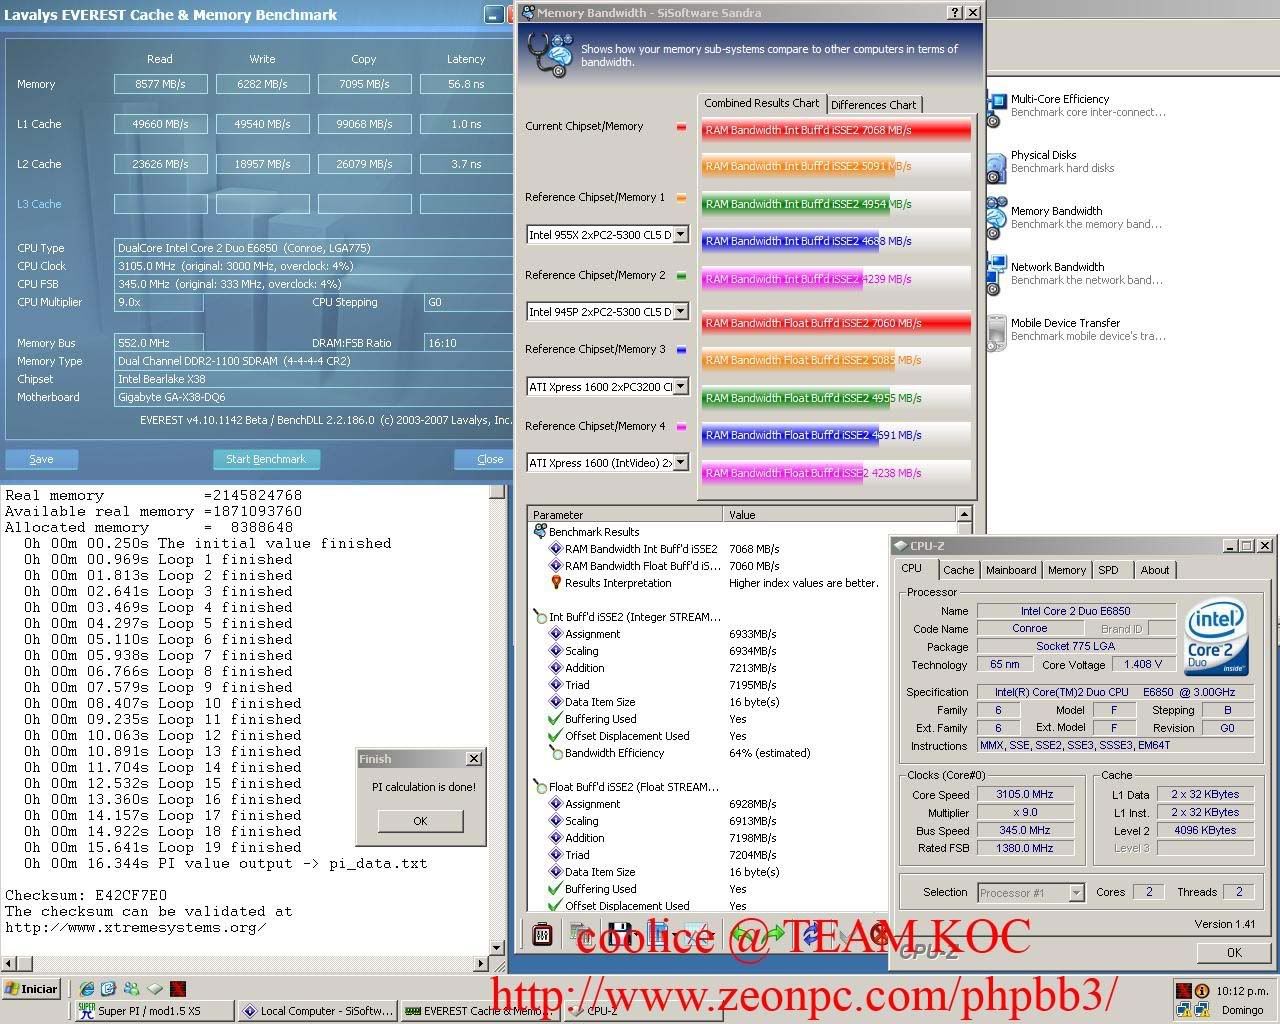Click the Value column header in Sandra

coord(839,515)
